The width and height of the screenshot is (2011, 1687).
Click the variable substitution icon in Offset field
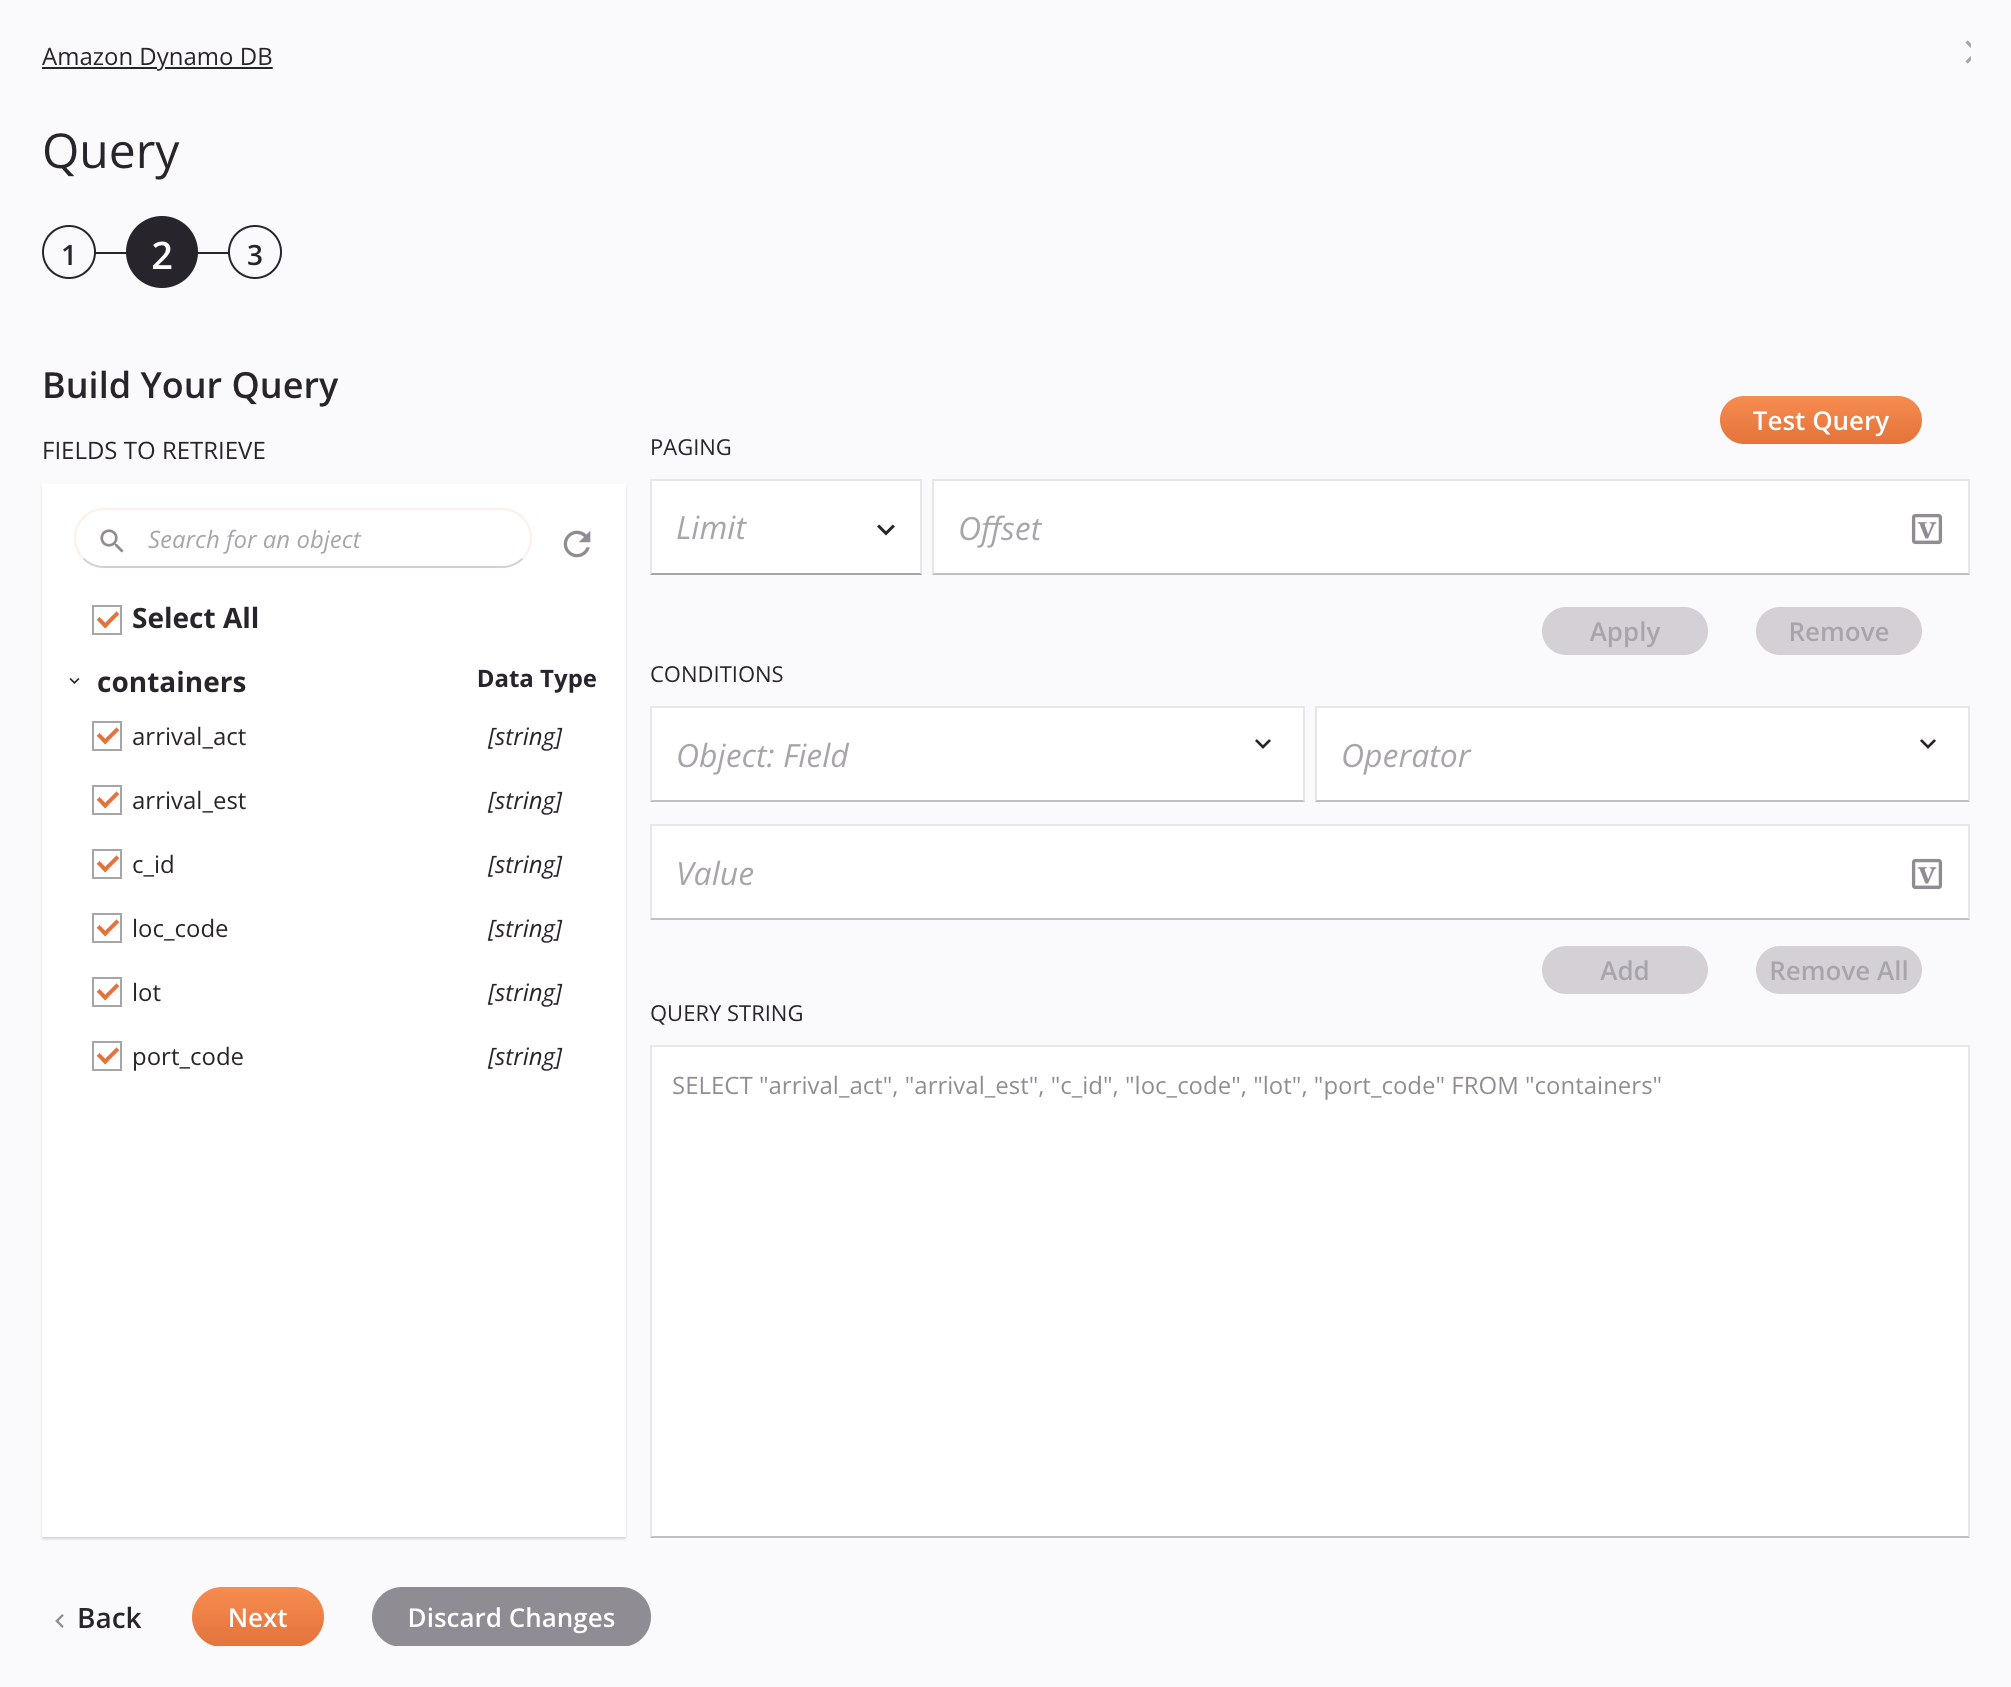(1927, 529)
